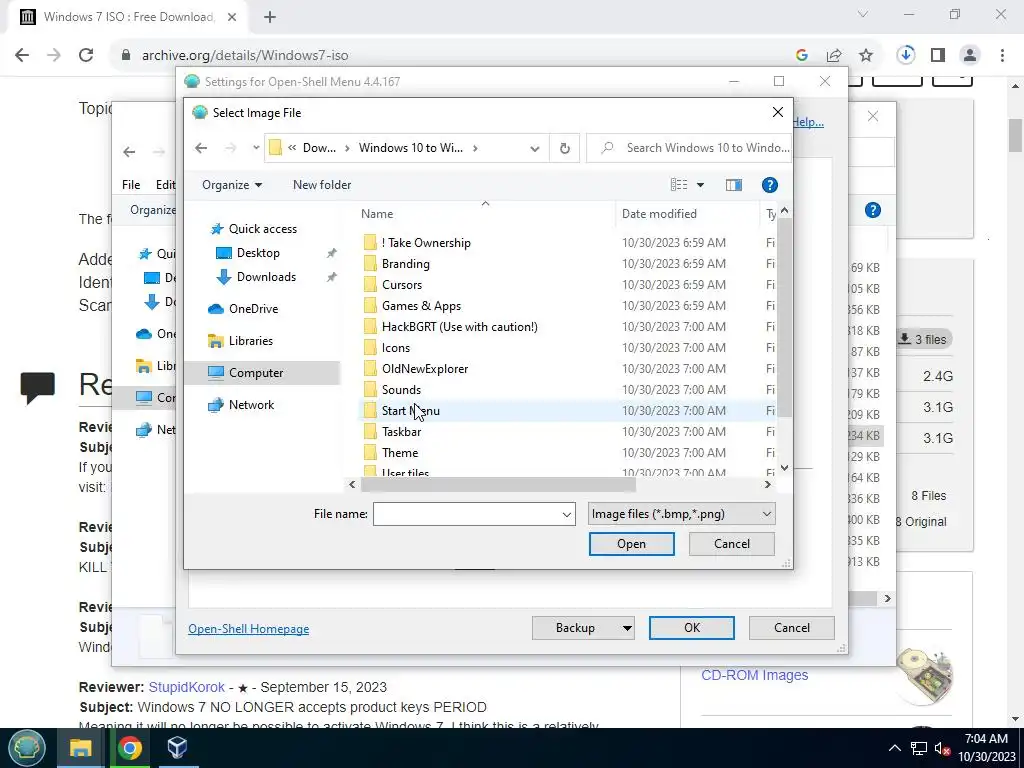
Task: Expand the address path dropdown chevron
Action: pyautogui.click(x=535, y=148)
